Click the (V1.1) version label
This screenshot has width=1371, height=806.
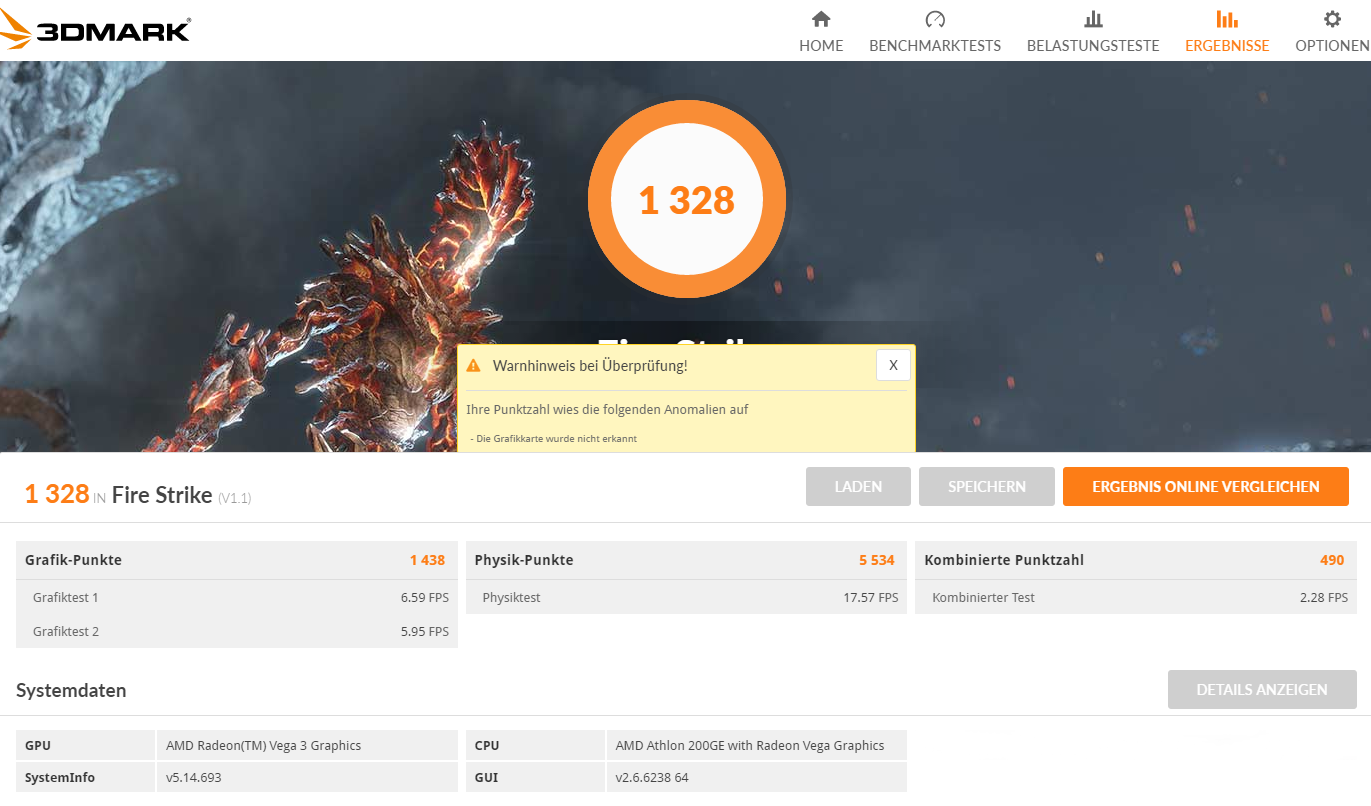(x=235, y=498)
